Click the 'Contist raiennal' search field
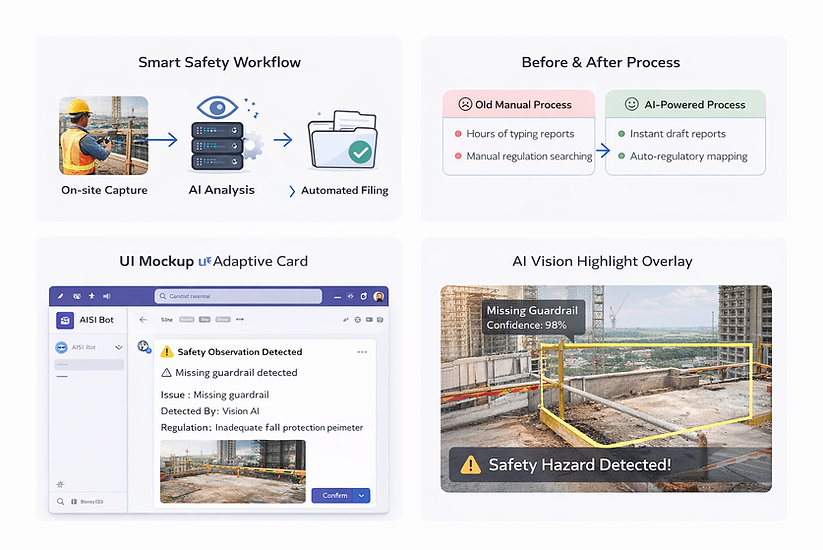Viewport: 823px width, 550px height. tap(238, 296)
